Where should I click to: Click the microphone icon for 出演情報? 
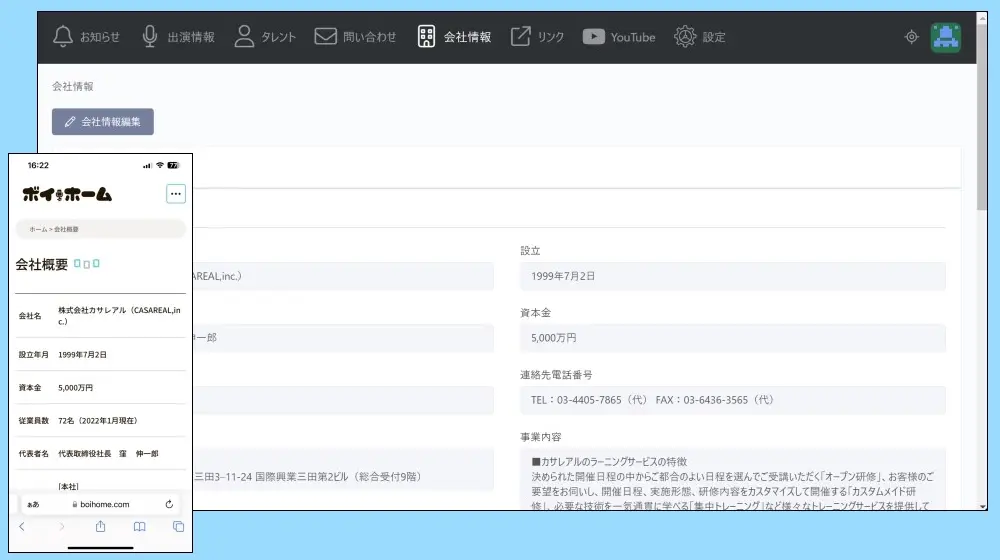coord(150,36)
